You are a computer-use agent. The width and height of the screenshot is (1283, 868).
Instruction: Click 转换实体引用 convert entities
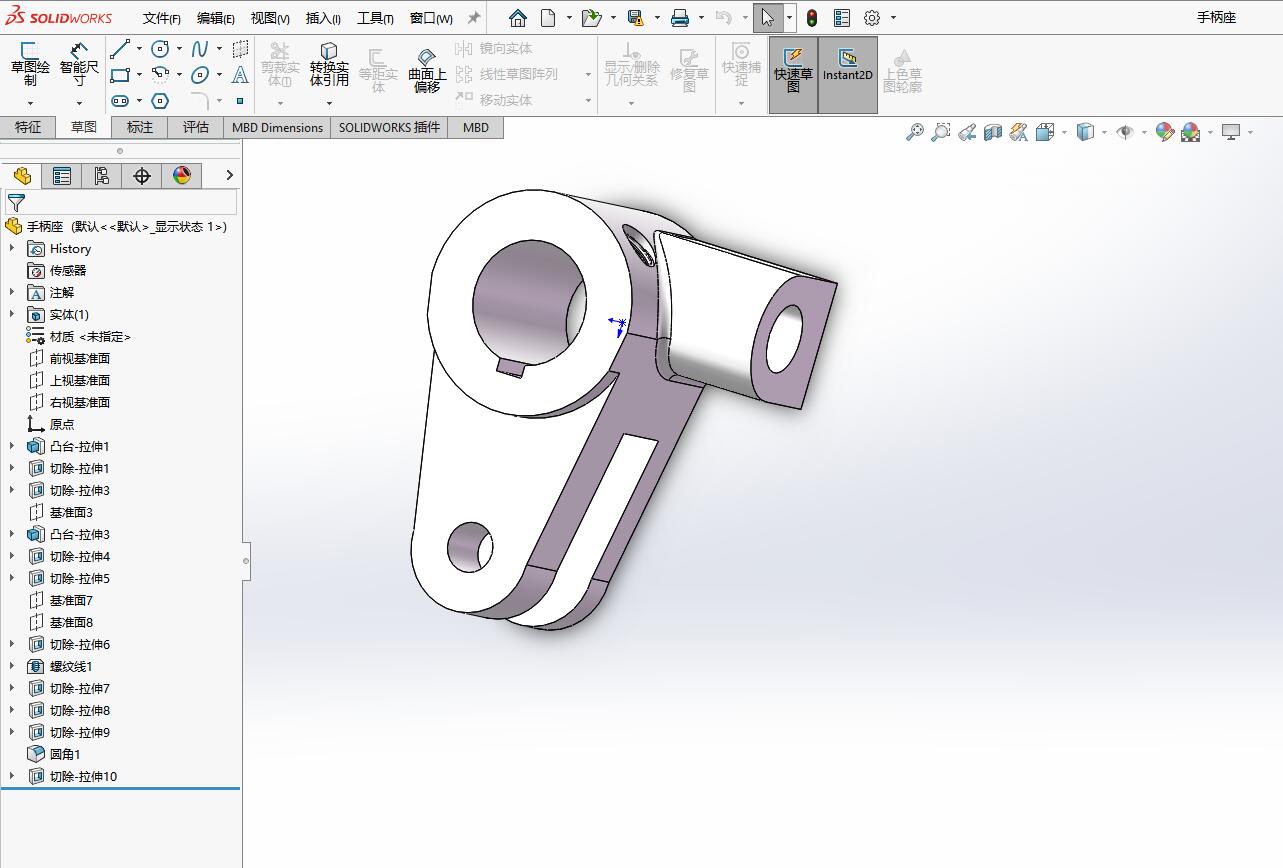coord(329,65)
